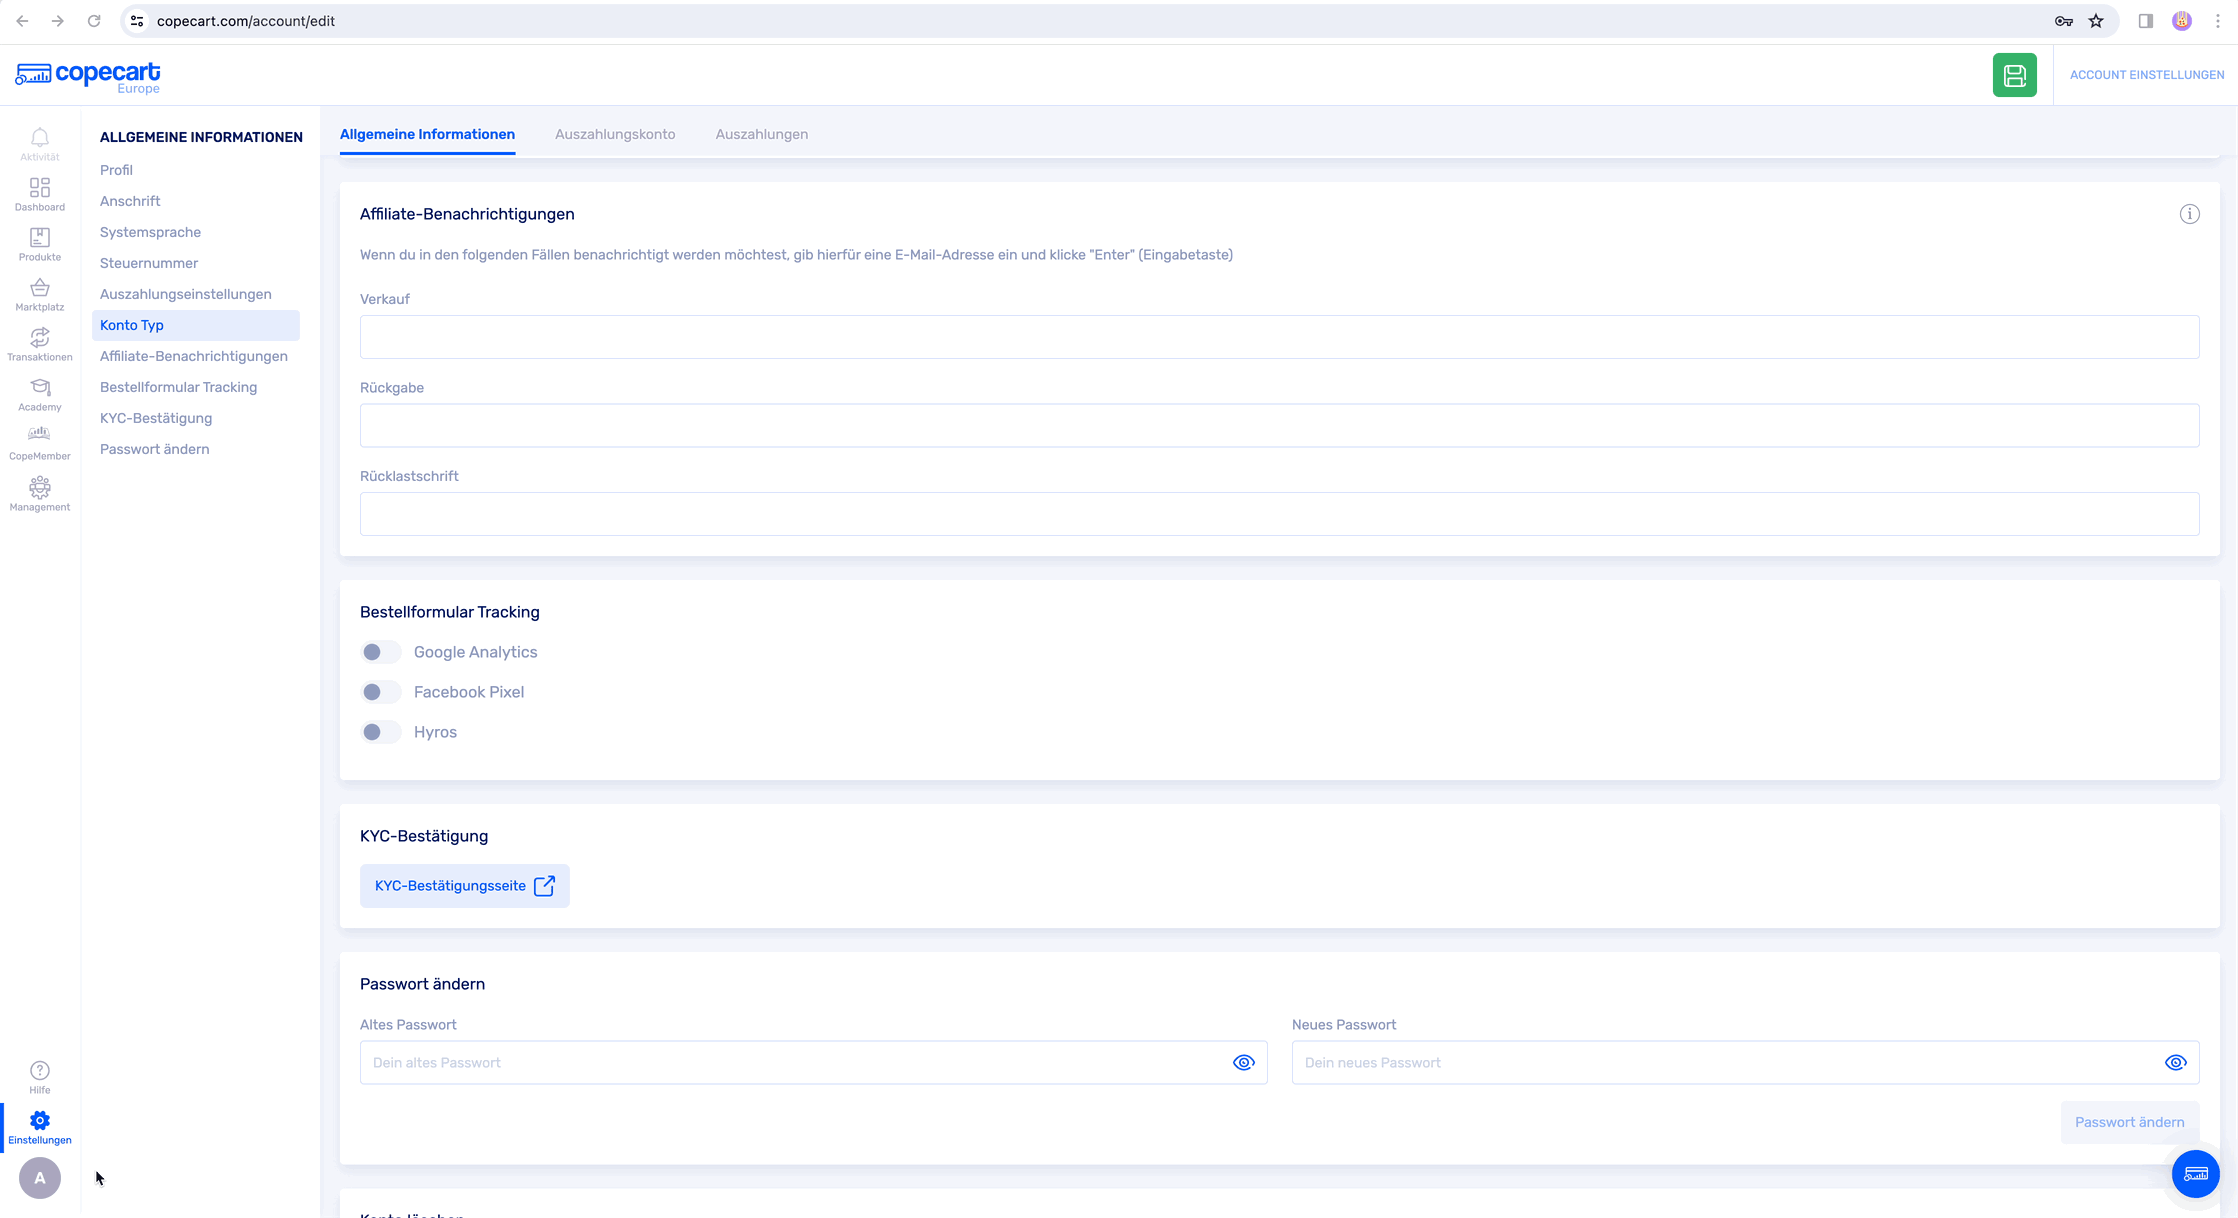Click the Passwort ändern button
2238x1218 pixels.
tap(2129, 1122)
